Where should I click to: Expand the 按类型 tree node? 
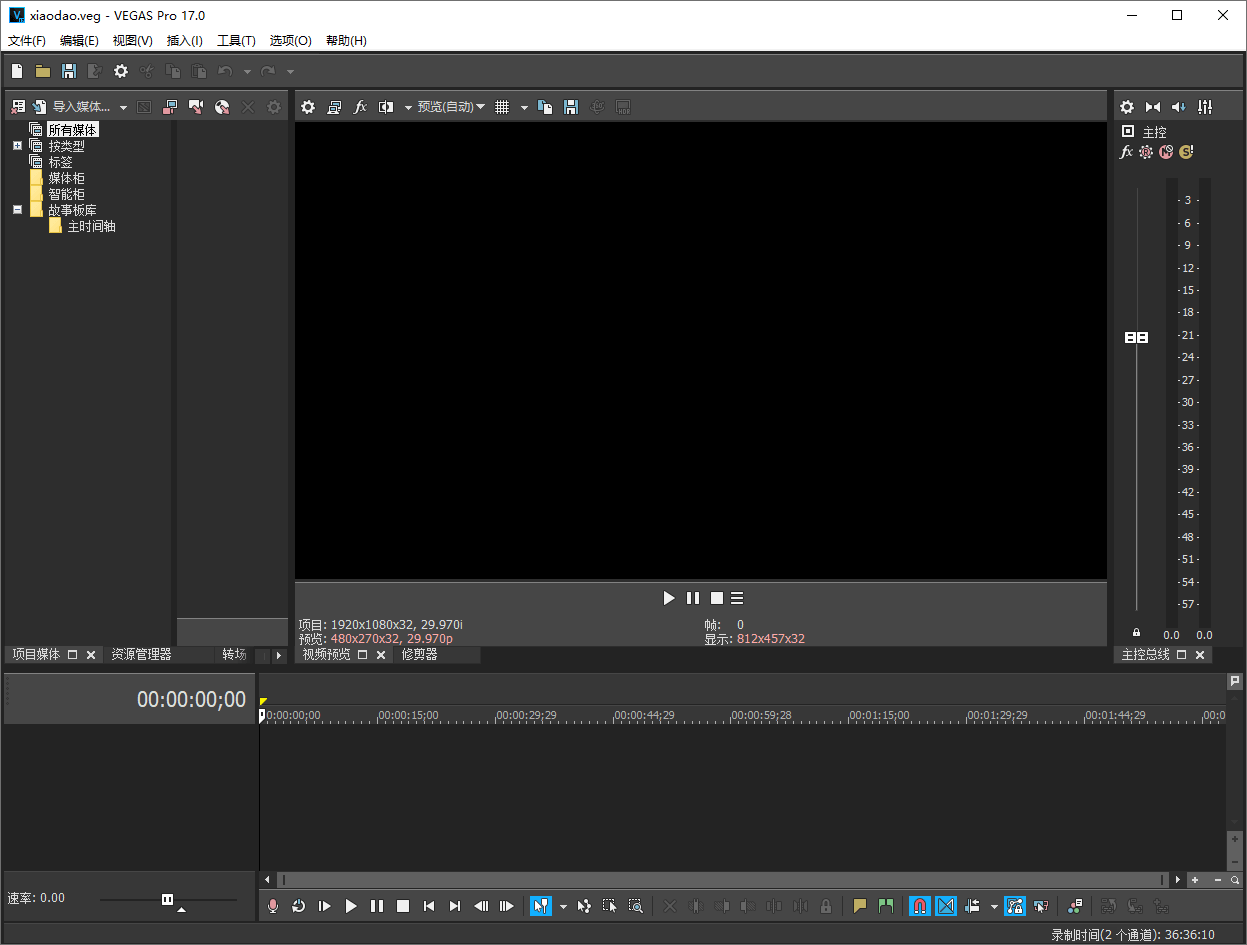(x=17, y=146)
